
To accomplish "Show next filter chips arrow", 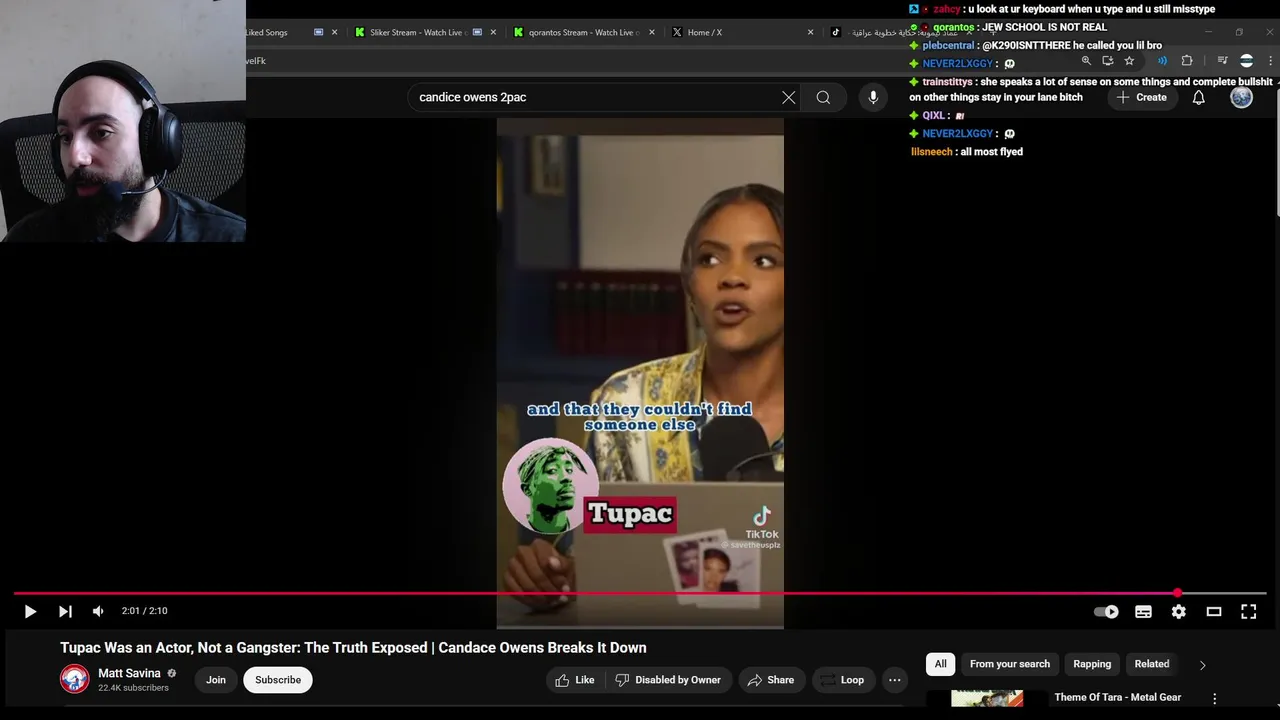I will (x=1202, y=665).
